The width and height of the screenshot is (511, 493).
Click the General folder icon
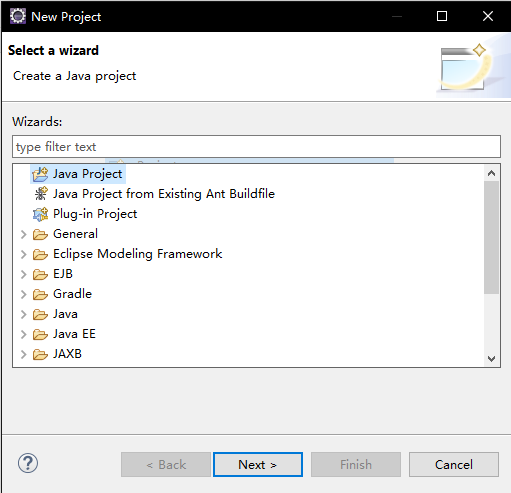click(x=40, y=234)
